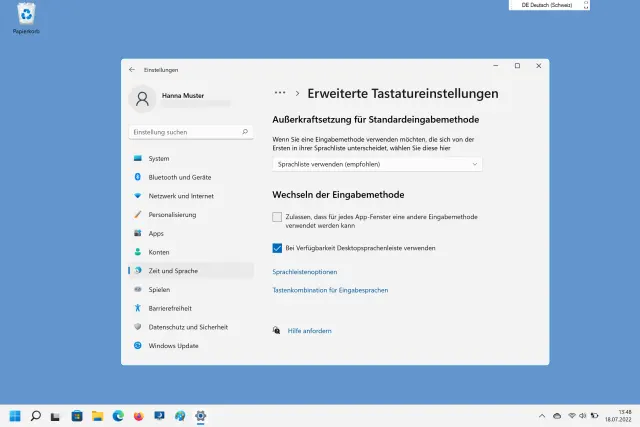The height and width of the screenshot is (427, 640).
Task: Click the volume speaker tray icon
Action: point(582,416)
